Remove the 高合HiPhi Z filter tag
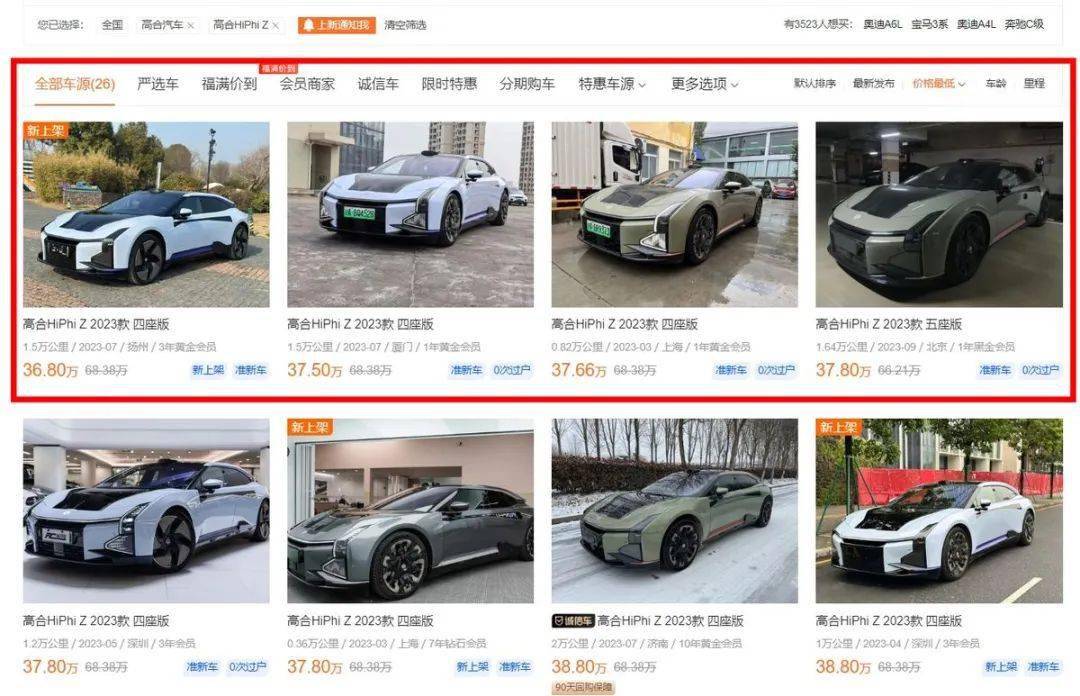The width and height of the screenshot is (1080, 696). (276, 25)
